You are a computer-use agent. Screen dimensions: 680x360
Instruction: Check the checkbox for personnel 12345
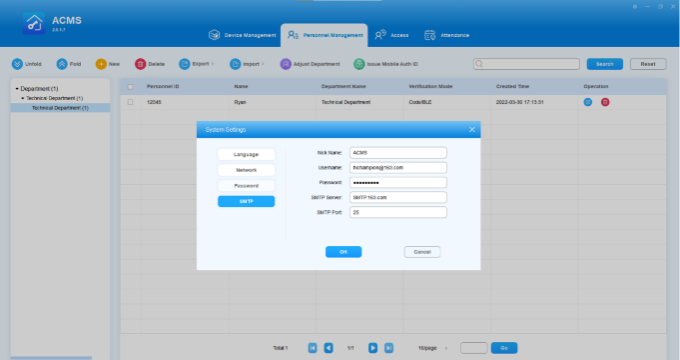130,102
